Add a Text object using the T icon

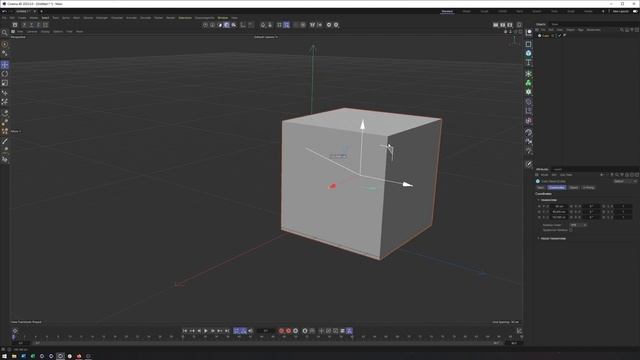click(529, 62)
